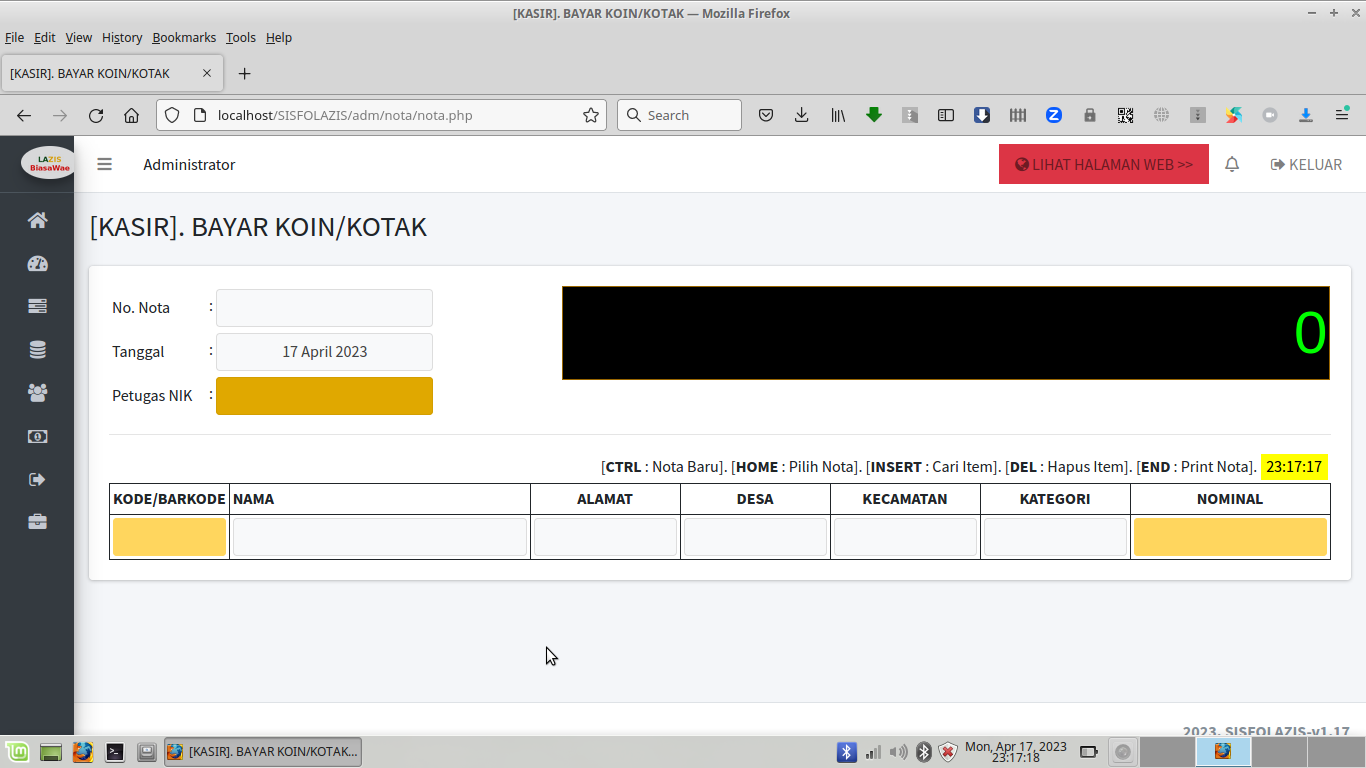Click the URL address bar
This screenshot has height=768, width=1366.
tap(381, 115)
